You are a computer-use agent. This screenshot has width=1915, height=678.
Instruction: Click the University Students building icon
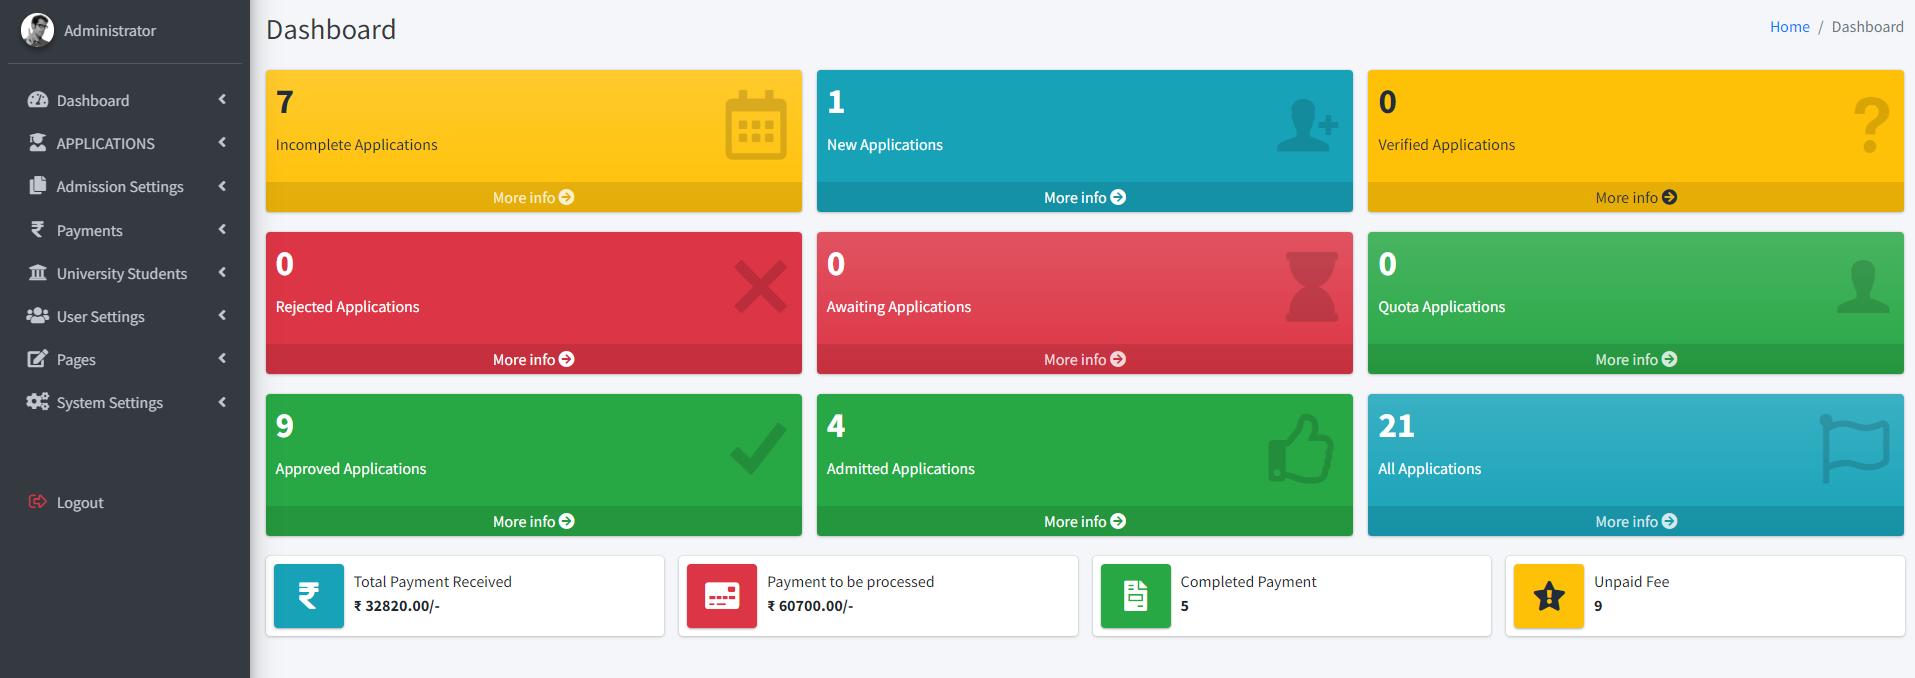(38, 273)
